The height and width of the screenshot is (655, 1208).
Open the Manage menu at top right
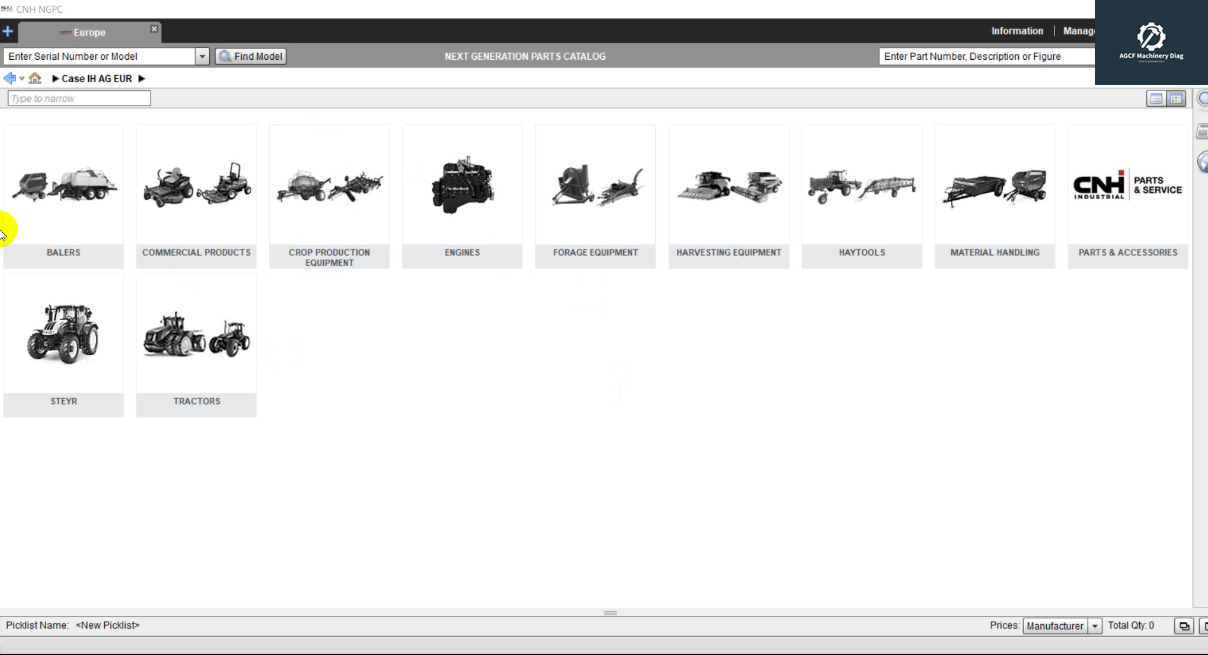1080,30
